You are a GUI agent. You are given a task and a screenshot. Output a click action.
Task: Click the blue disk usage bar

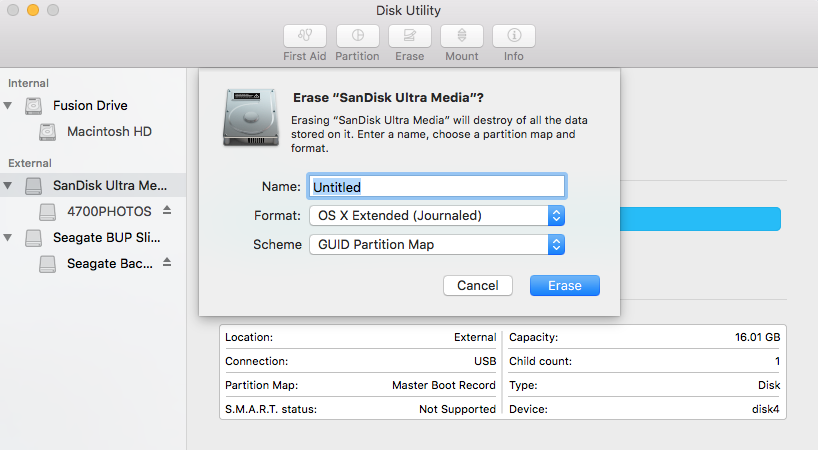point(700,219)
